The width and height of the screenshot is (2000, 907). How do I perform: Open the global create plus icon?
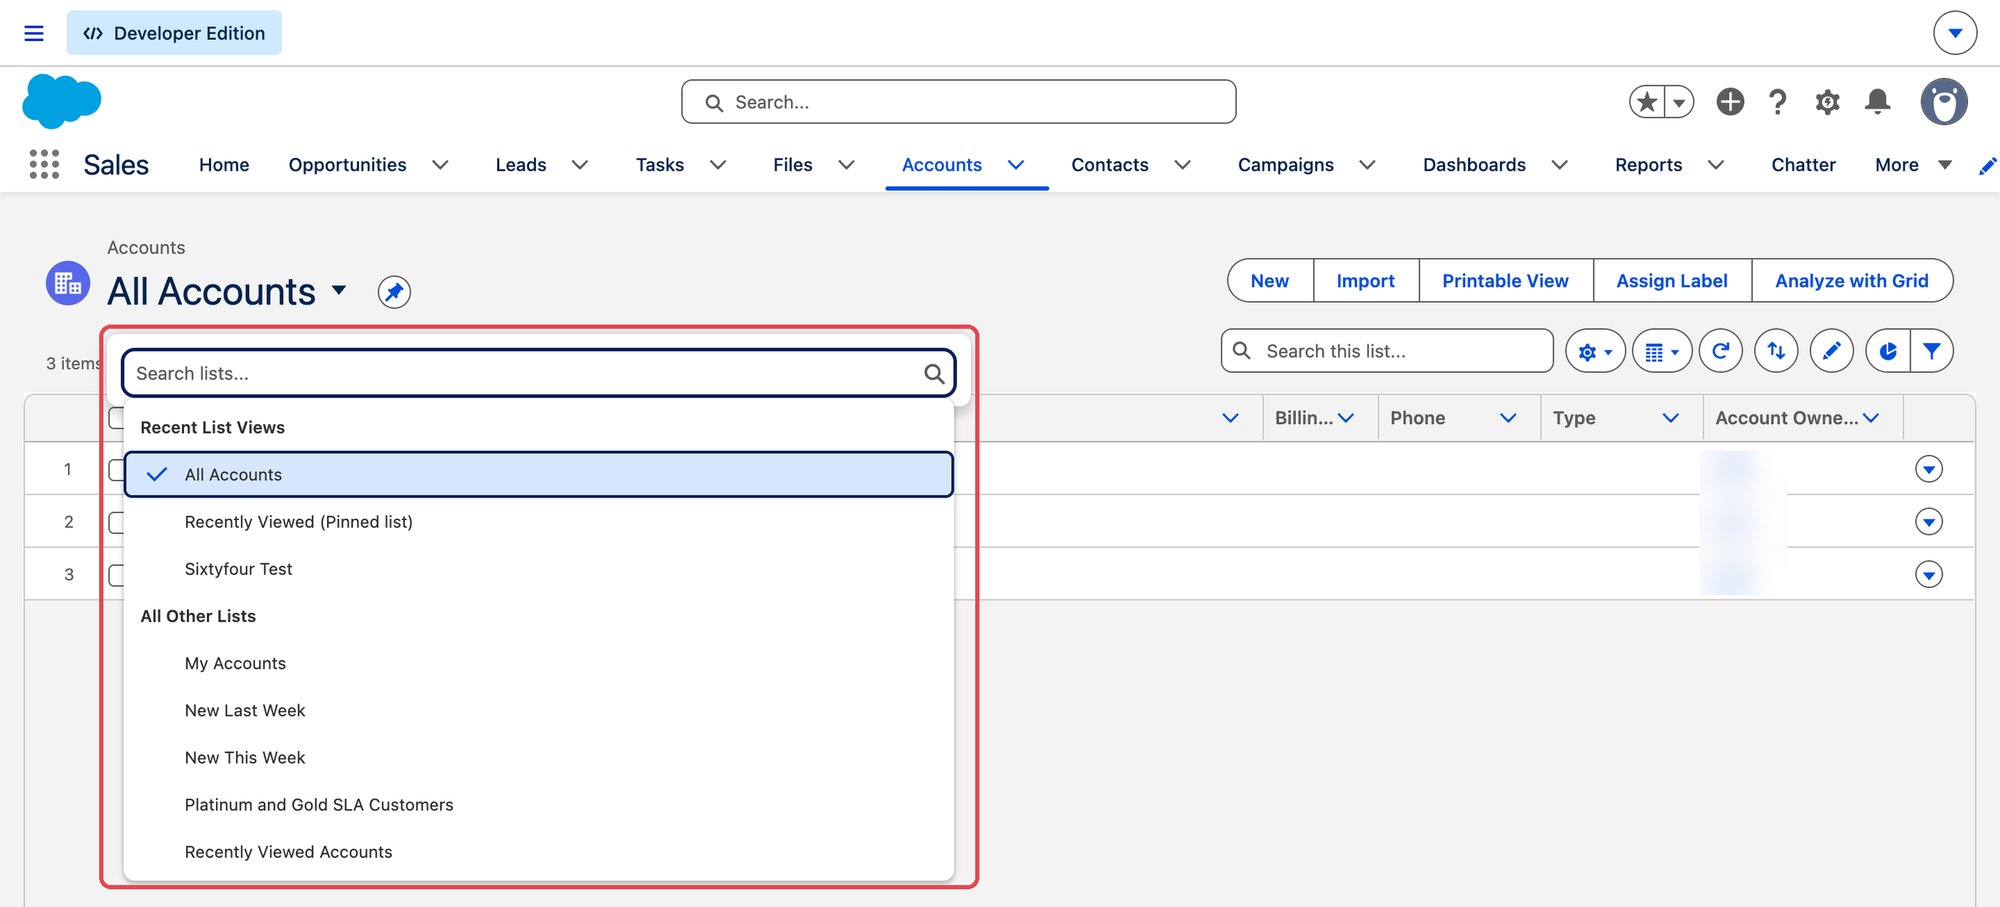[1730, 101]
